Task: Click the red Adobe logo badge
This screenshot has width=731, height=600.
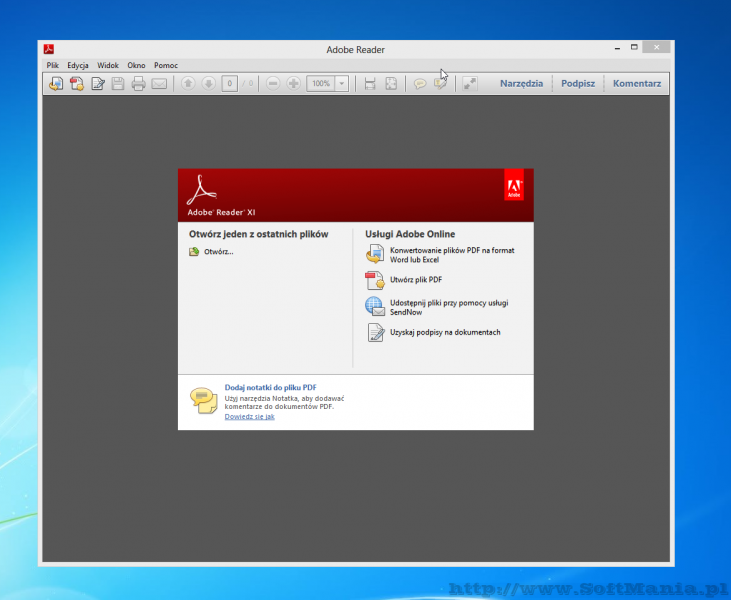Action: (x=514, y=185)
